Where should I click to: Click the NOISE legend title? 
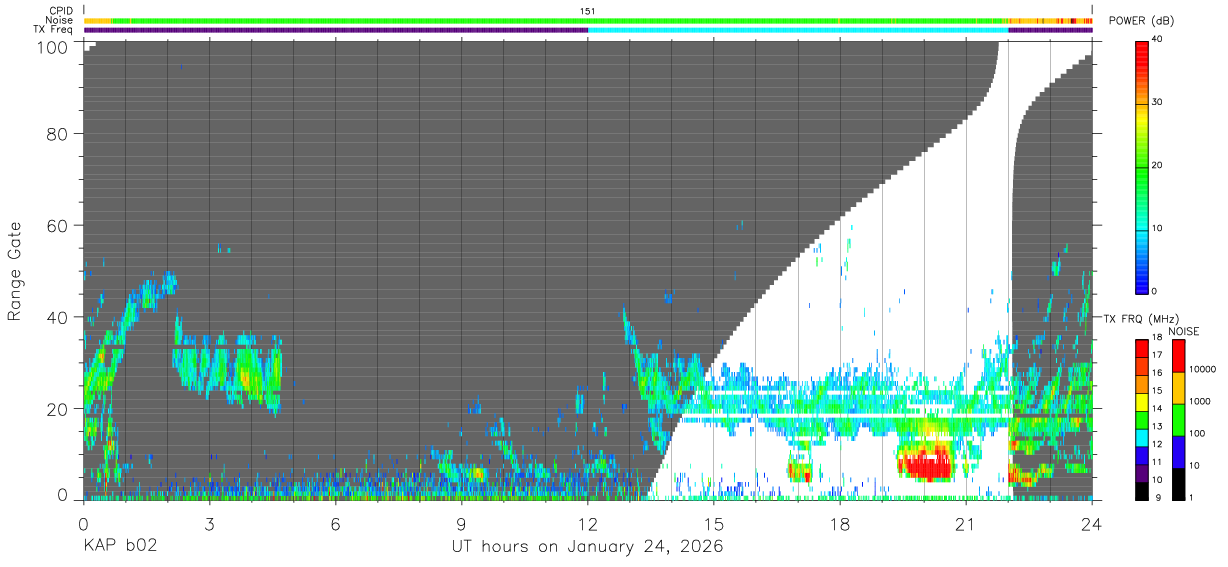point(1186,331)
